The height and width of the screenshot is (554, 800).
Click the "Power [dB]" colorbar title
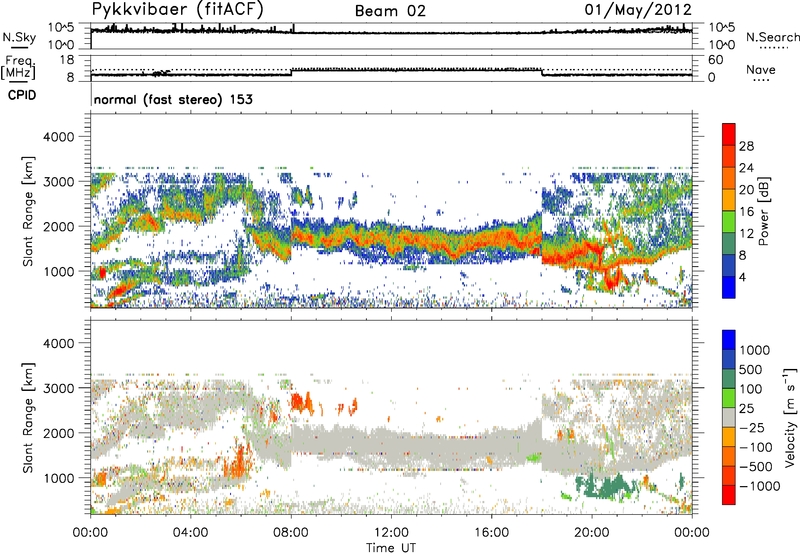763,211
